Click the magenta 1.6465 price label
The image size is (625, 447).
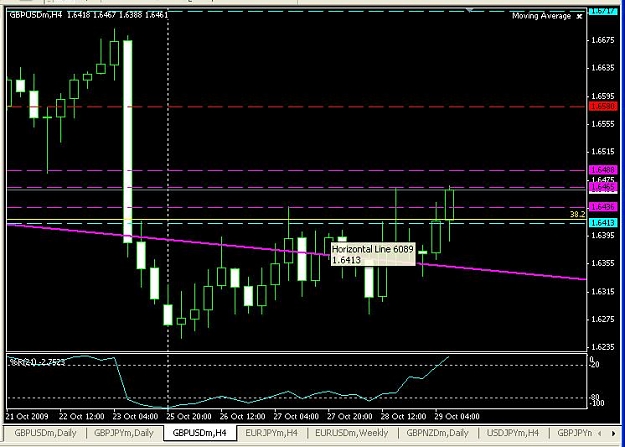603,187
